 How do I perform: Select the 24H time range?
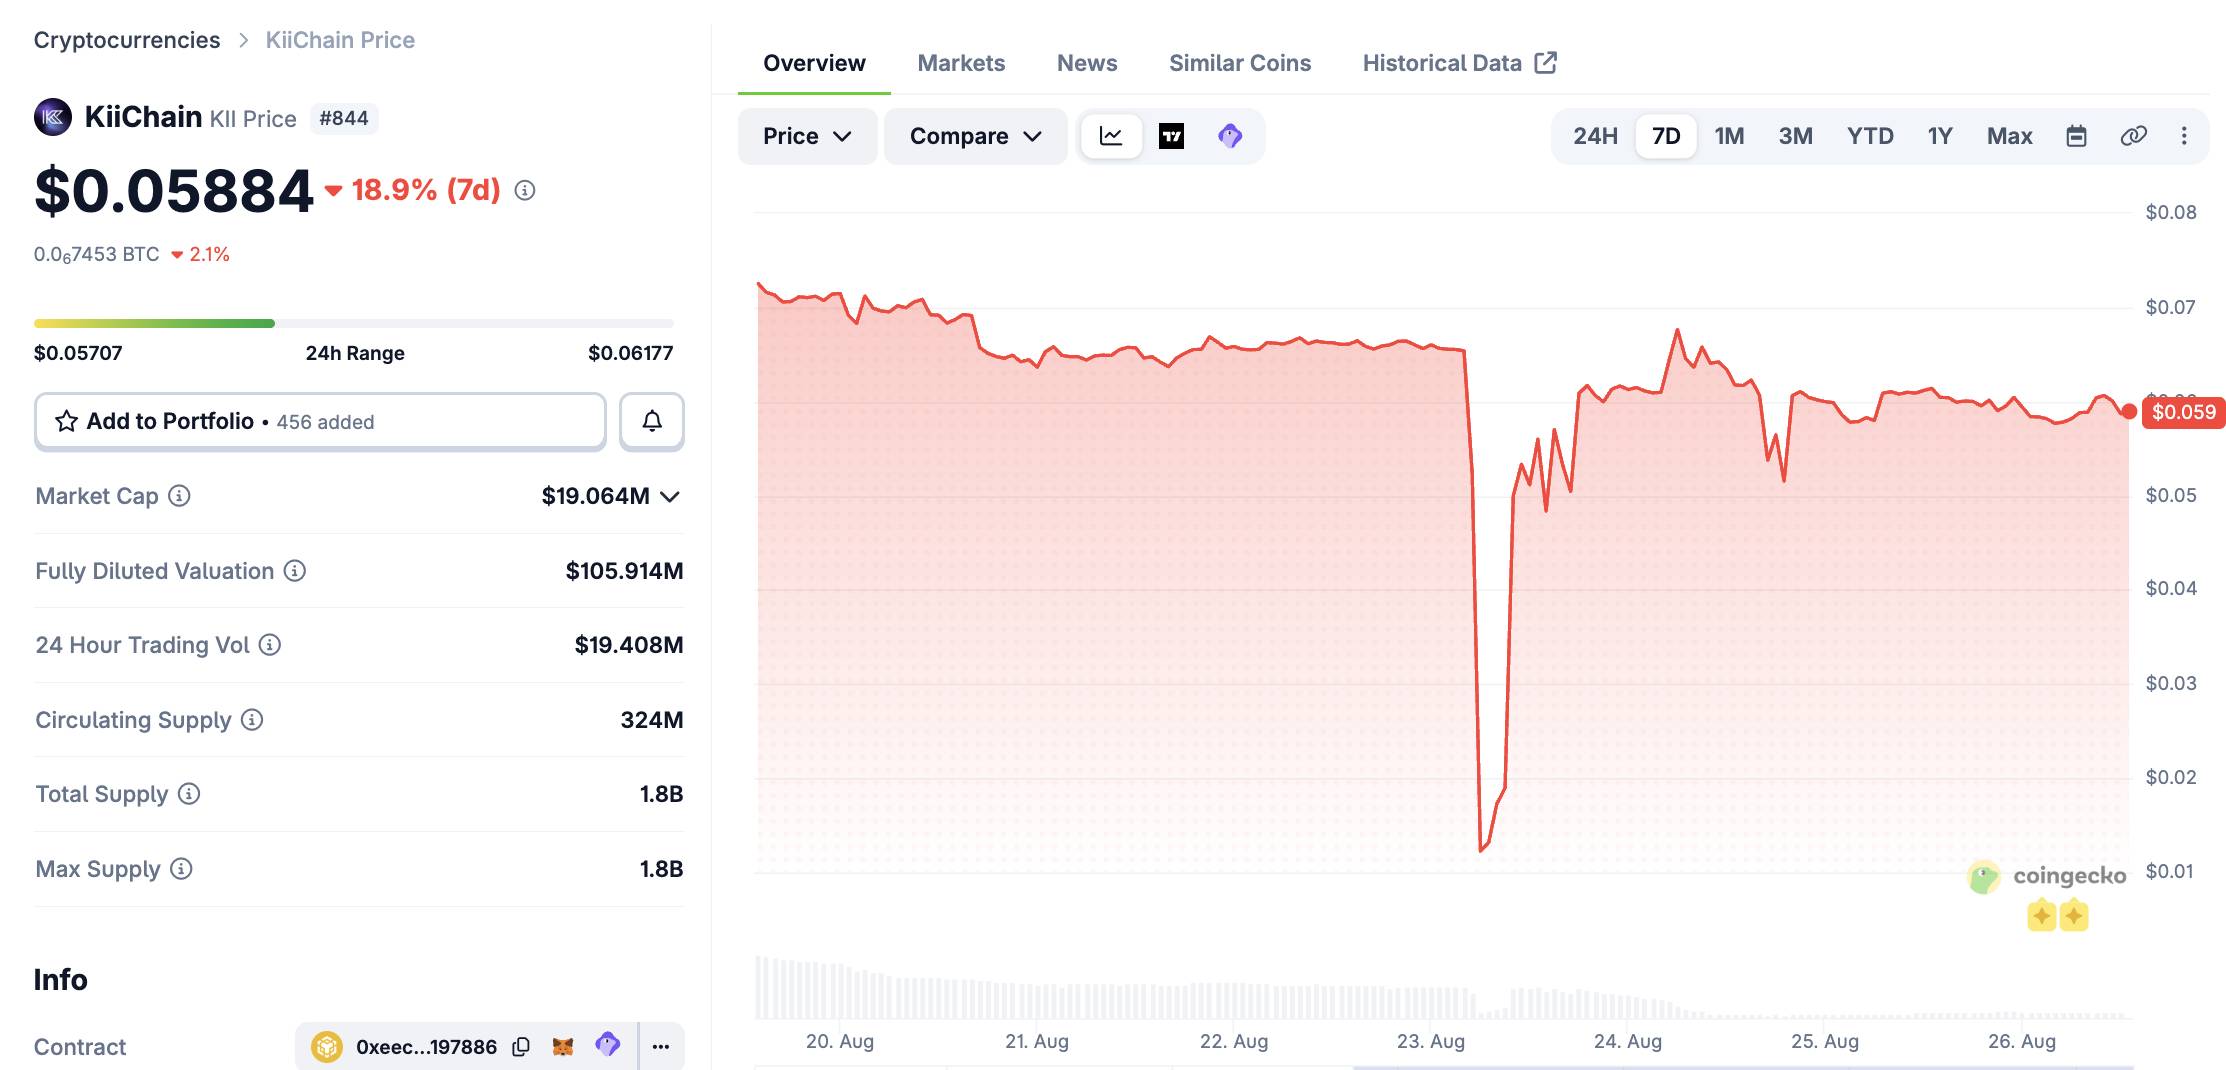coord(1595,136)
